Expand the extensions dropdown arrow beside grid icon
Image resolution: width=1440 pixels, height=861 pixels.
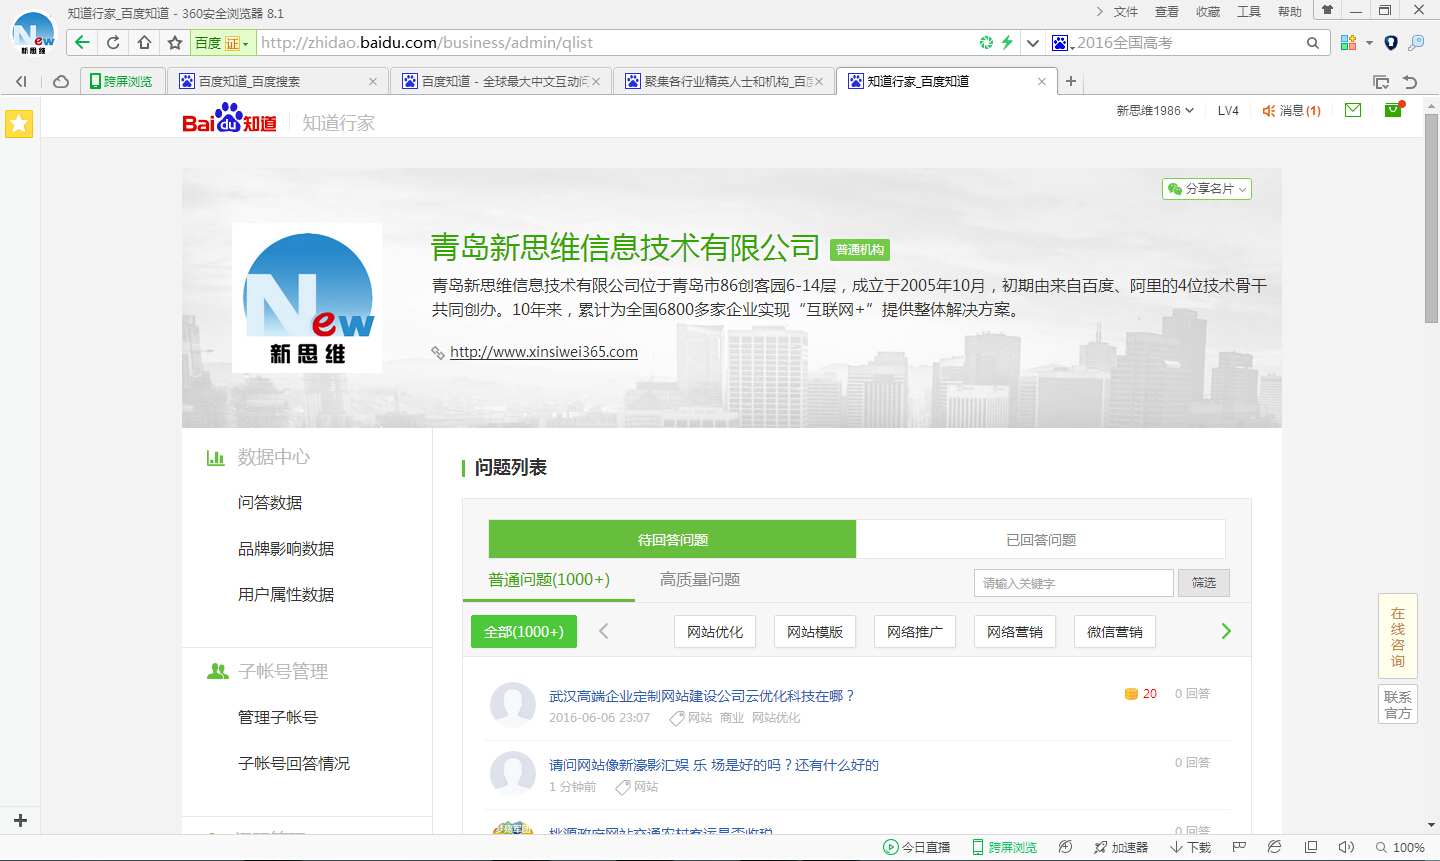click(x=1369, y=43)
